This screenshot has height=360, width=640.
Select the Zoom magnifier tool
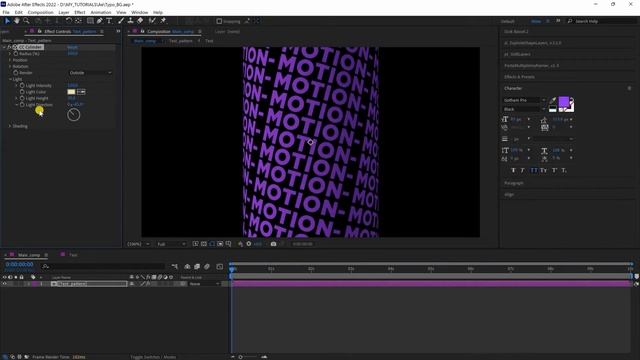tap(26, 21)
